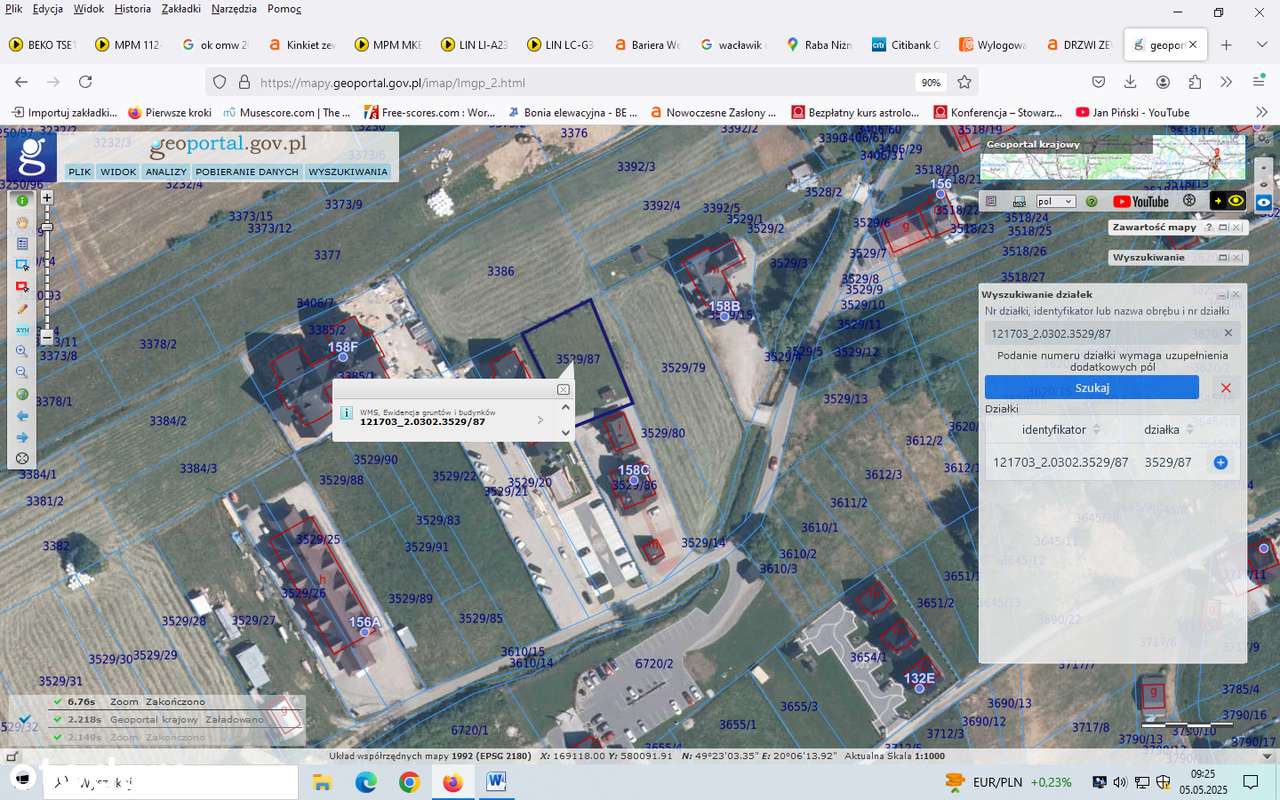Viewport: 1280px width, 800px height.
Task: Select the pan hand tool
Action: pyautogui.click(x=22, y=222)
